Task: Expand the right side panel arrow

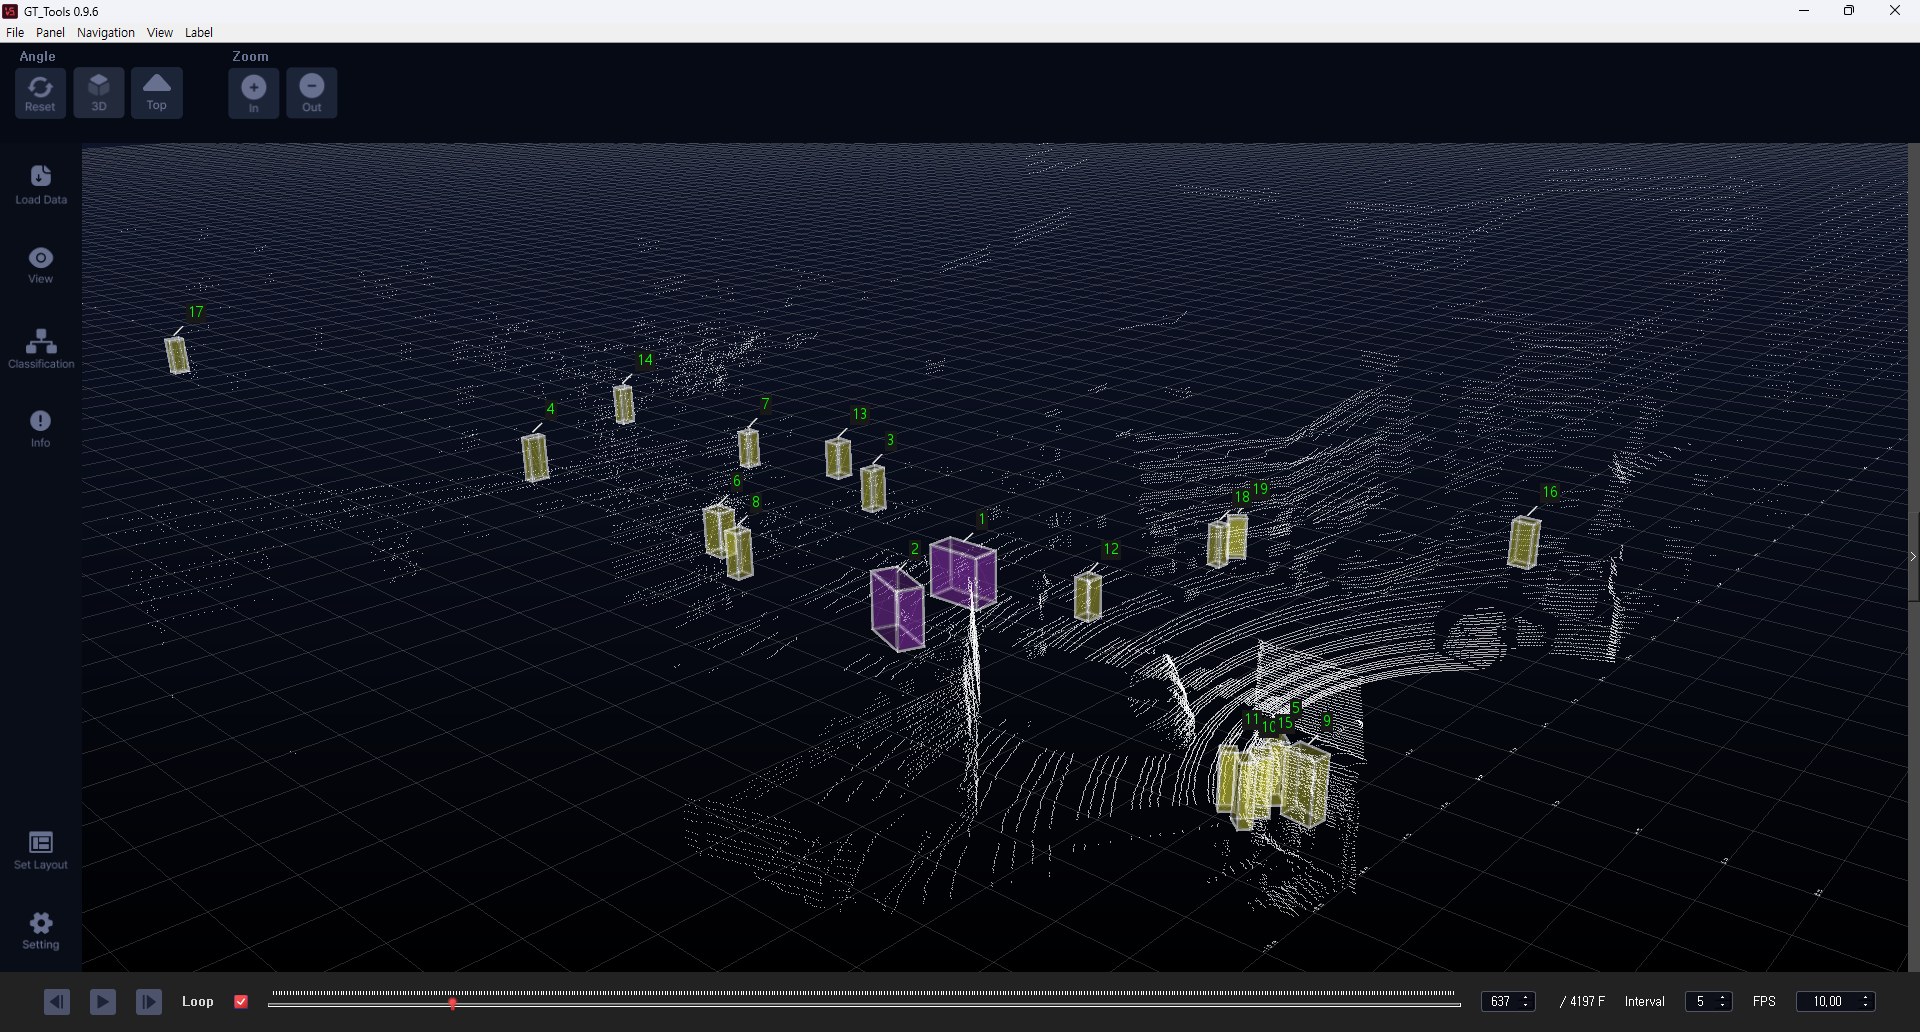Action: coord(1913,557)
